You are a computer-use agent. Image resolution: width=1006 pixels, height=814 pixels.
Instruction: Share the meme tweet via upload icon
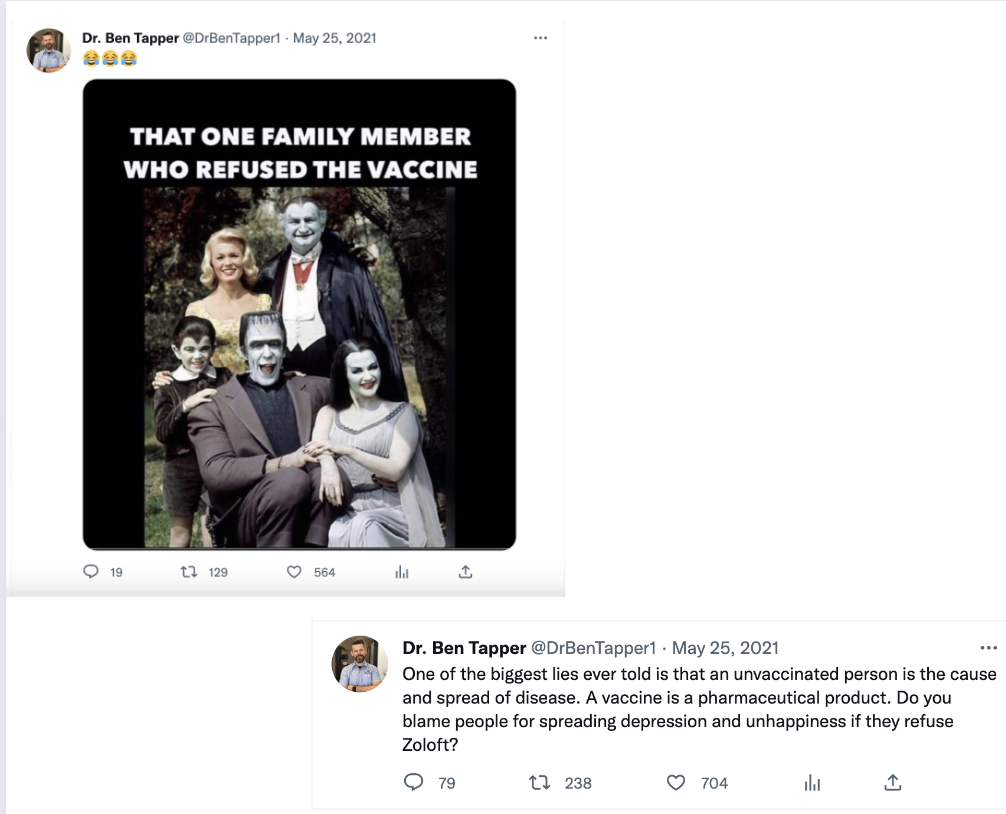pyautogui.click(x=465, y=571)
